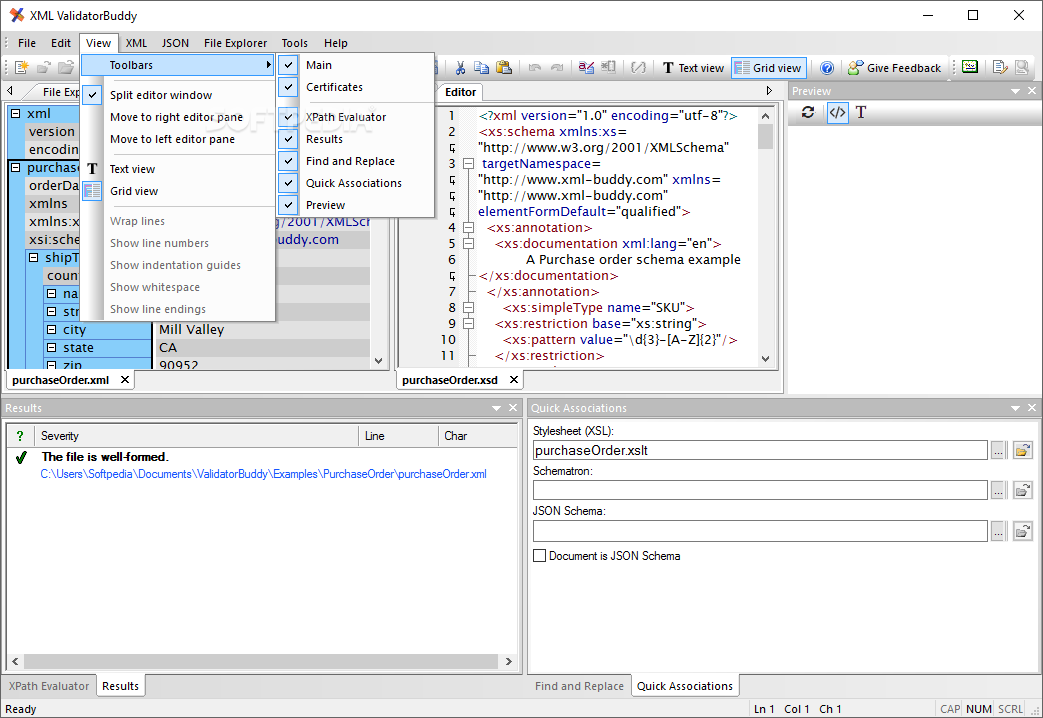Viewport: 1043px width, 718px height.
Task: Click the Refresh icon in Preview panel
Action: (x=808, y=112)
